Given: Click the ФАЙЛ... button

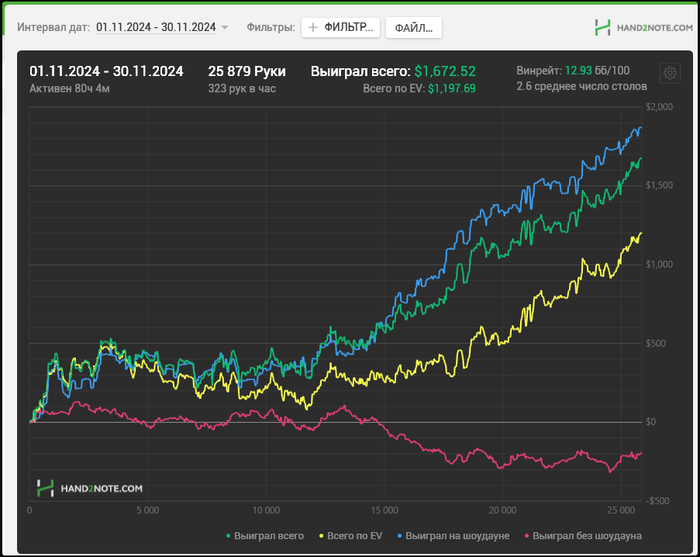Looking at the screenshot, I should pyautogui.click(x=413, y=28).
